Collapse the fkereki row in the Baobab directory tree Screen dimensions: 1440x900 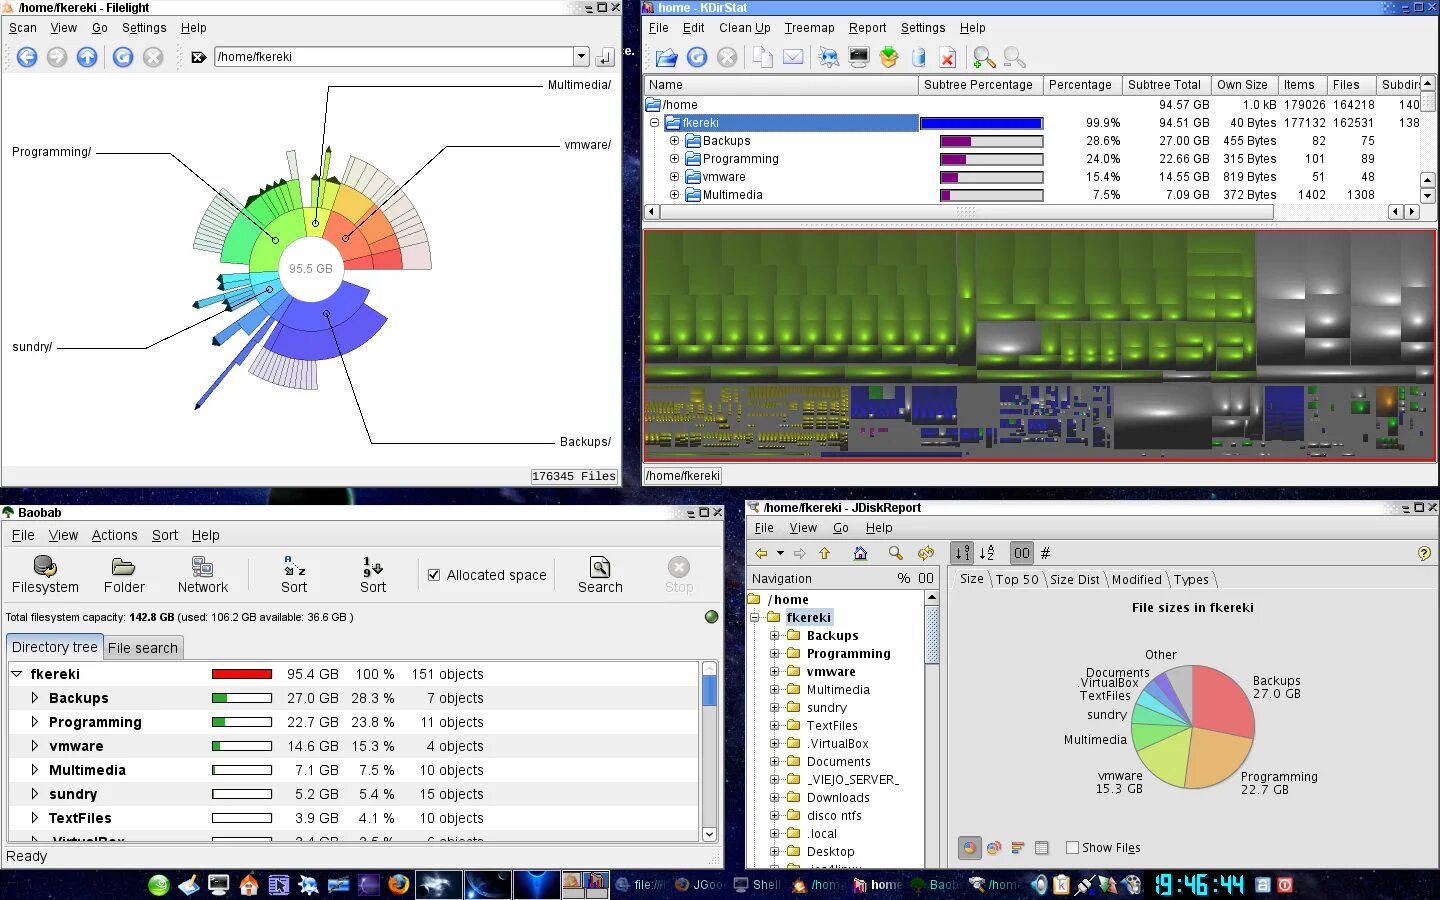(x=16, y=674)
